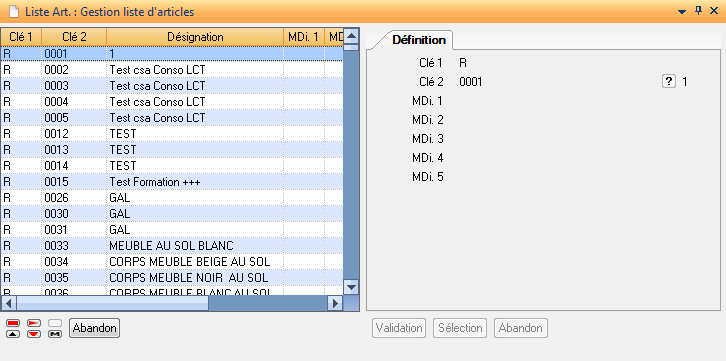The image size is (726, 361).
Task: Click the Clé 2 column header
Action: pyautogui.click(x=74, y=37)
